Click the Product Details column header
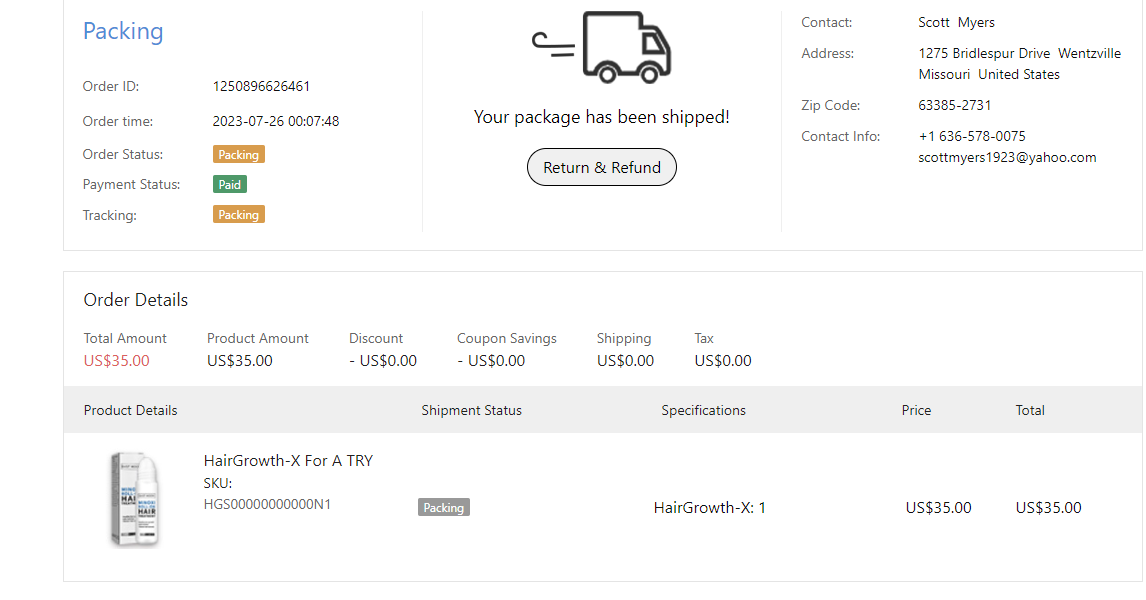 coord(130,410)
